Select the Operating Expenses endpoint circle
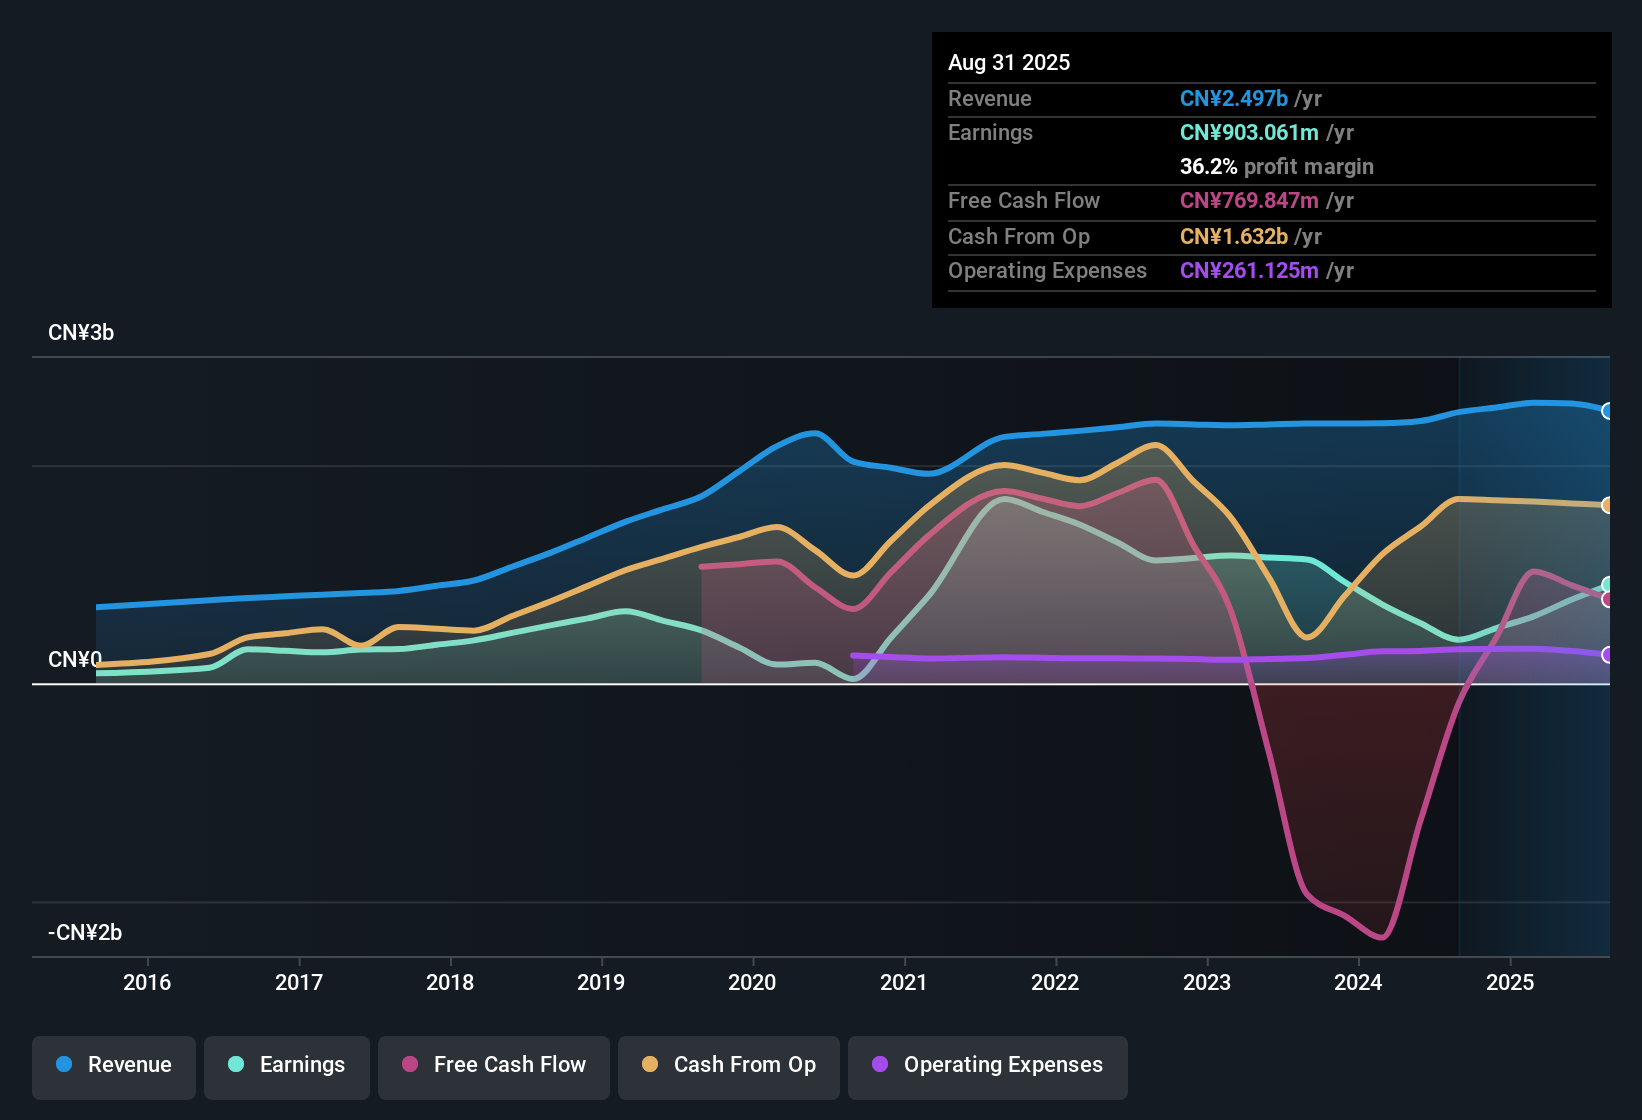This screenshot has width=1642, height=1120. pos(1608,655)
